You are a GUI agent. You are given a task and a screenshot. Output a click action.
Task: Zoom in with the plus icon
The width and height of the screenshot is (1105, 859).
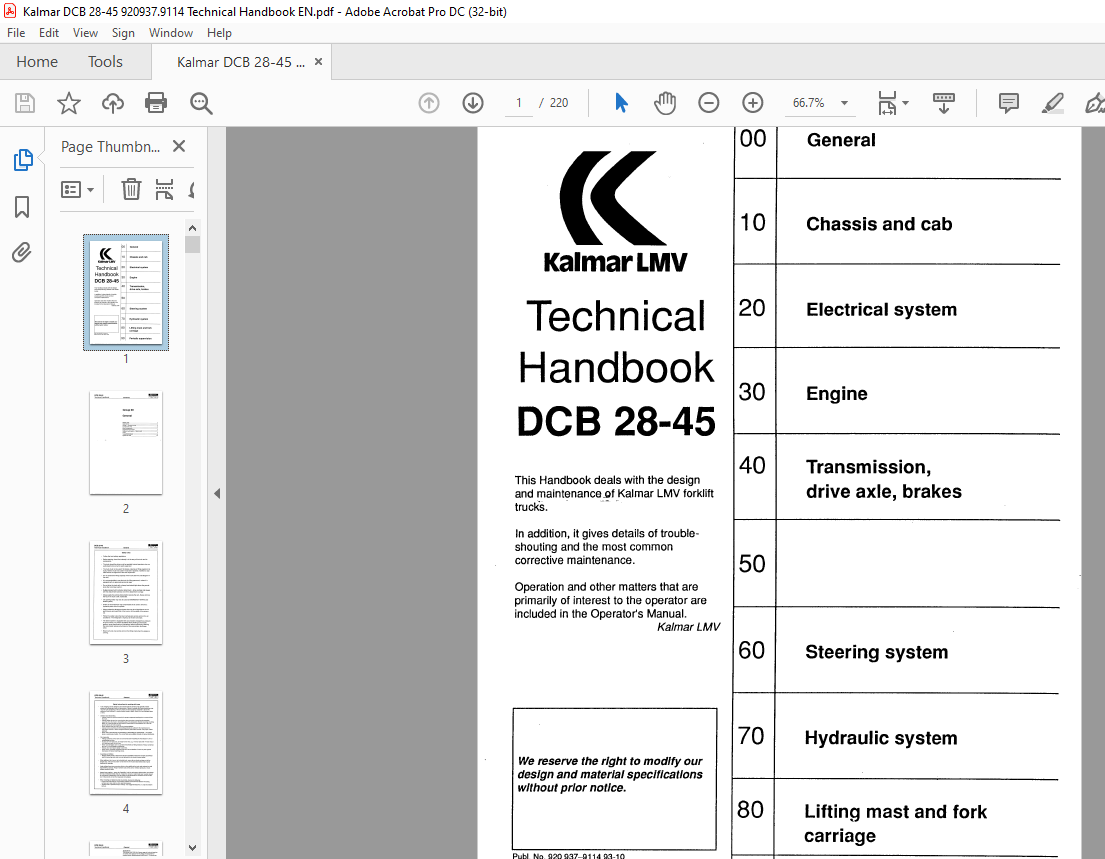tap(753, 103)
